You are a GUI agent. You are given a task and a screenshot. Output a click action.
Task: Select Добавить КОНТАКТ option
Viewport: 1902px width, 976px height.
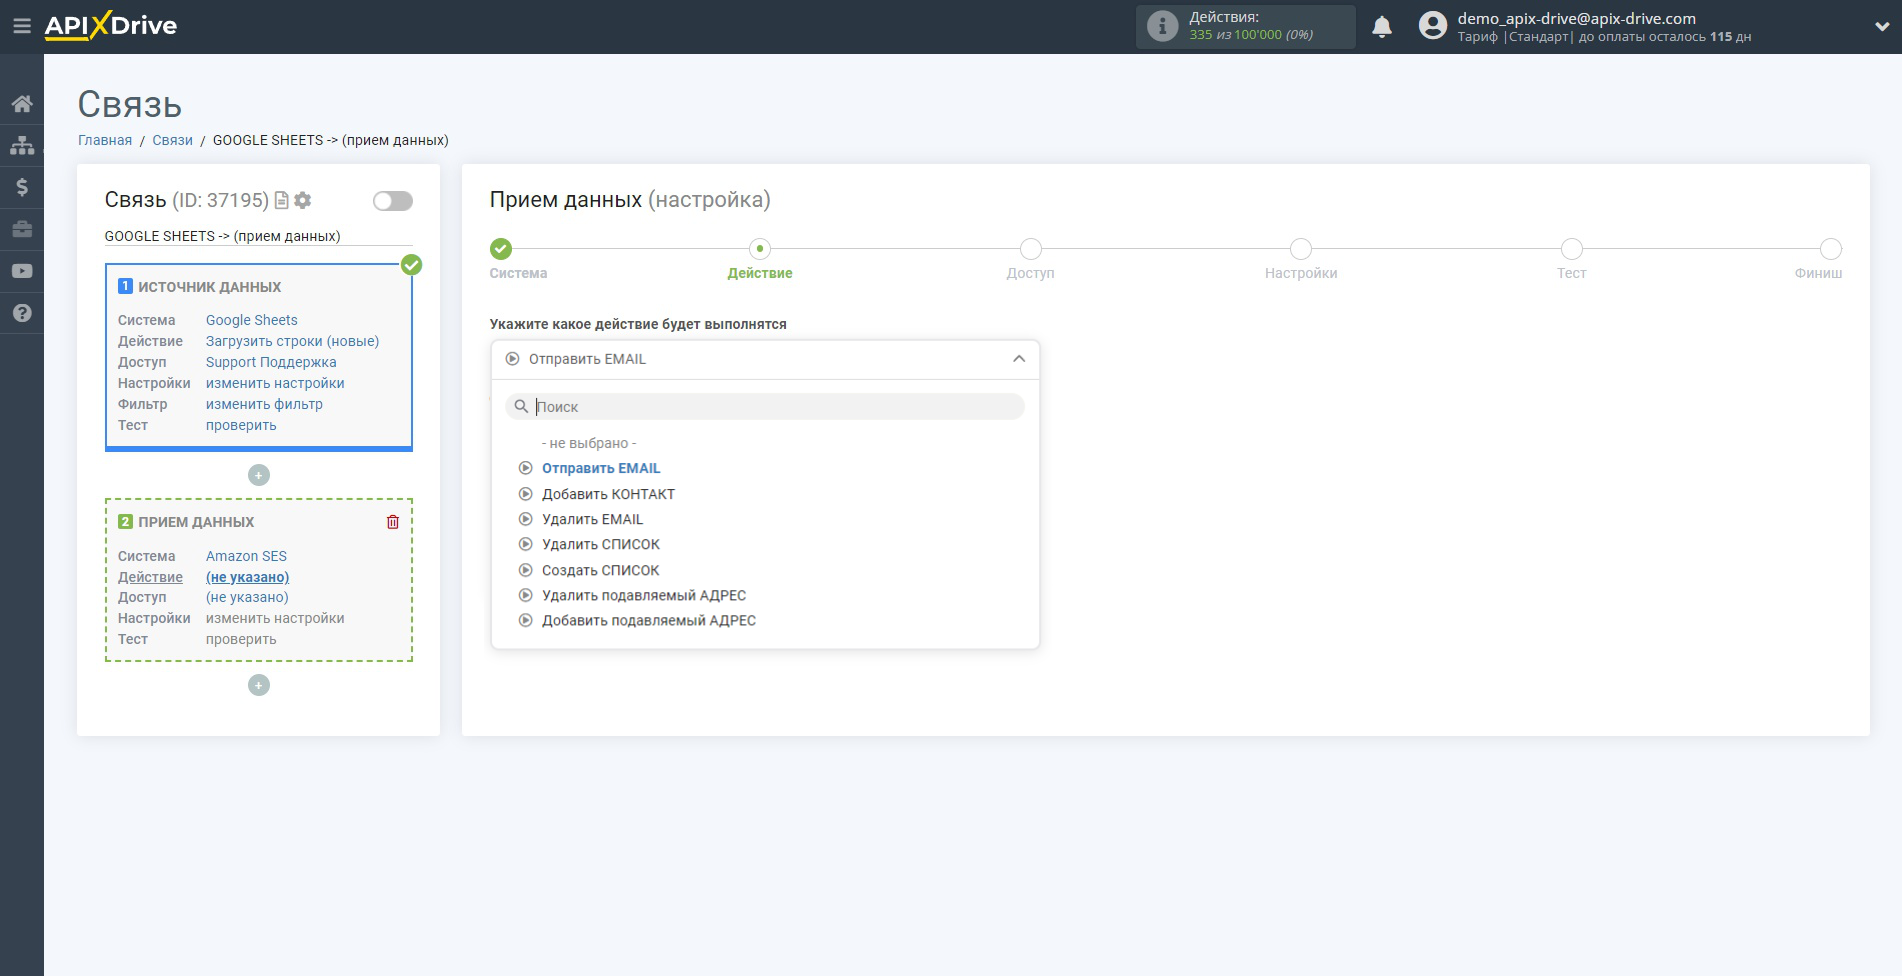point(608,494)
